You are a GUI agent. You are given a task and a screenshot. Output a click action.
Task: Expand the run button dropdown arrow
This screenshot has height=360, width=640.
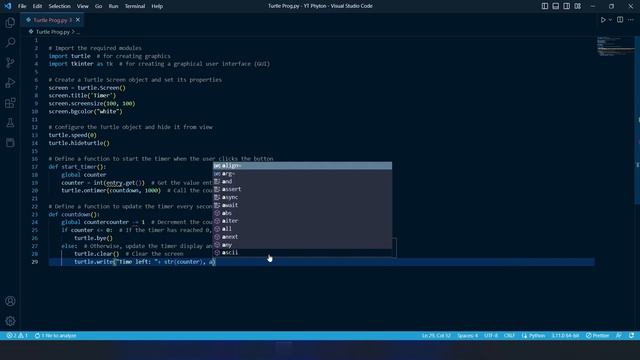click(x=610, y=20)
